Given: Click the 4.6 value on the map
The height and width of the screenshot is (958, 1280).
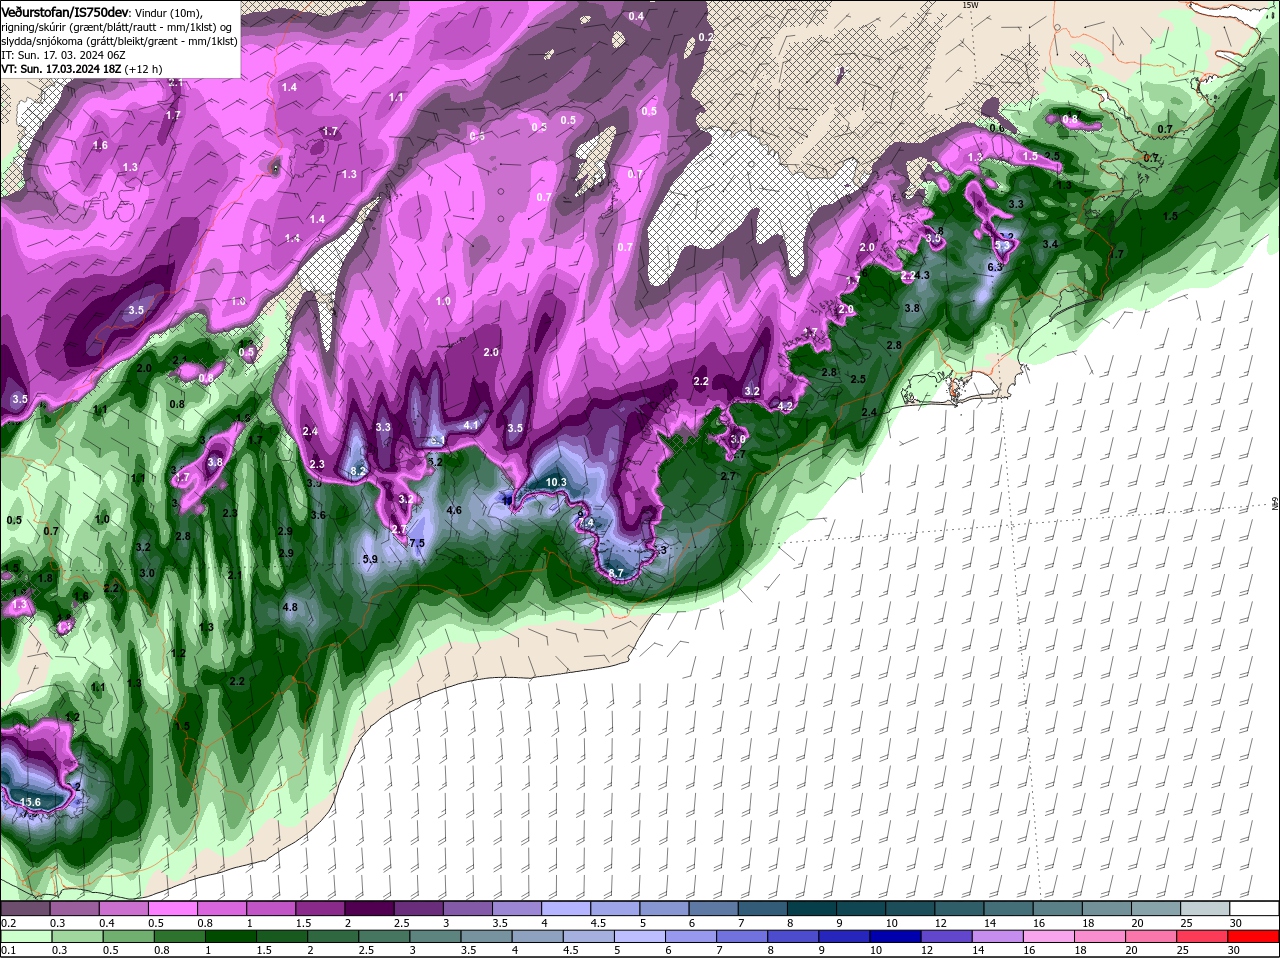Looking at the screenshot, I should pos(454,510).
